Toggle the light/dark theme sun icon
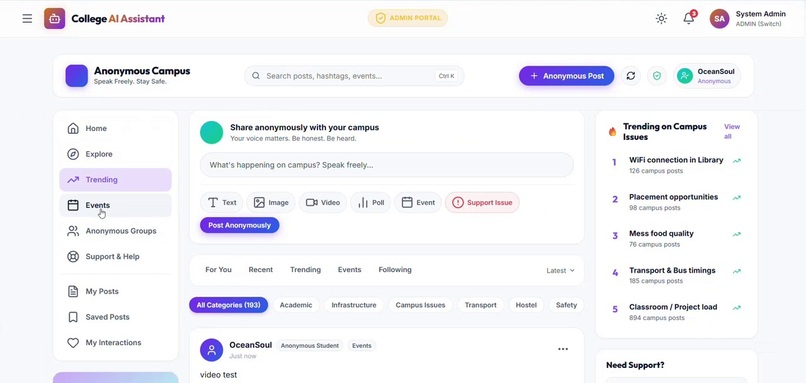Image resolution: width=806 pixels, height=383 pixels. [x=661, y=19]
